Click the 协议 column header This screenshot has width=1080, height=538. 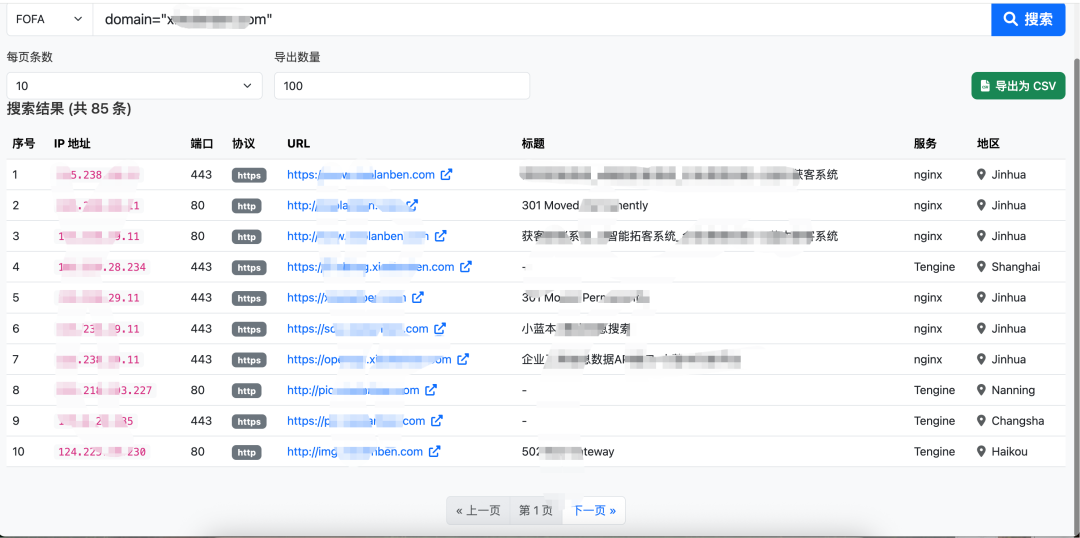[243, 144]
